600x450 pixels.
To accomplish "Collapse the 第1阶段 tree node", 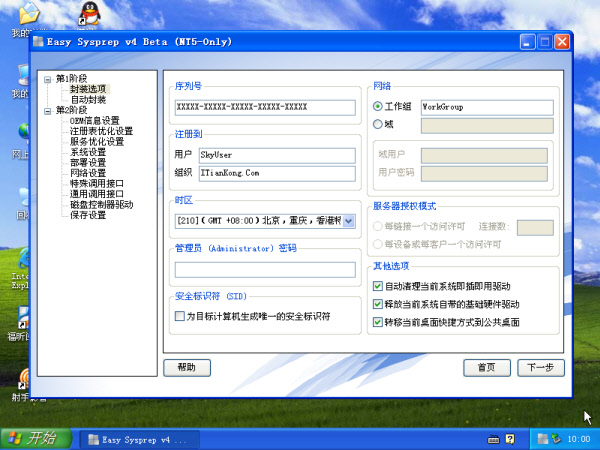I will 47,80.
